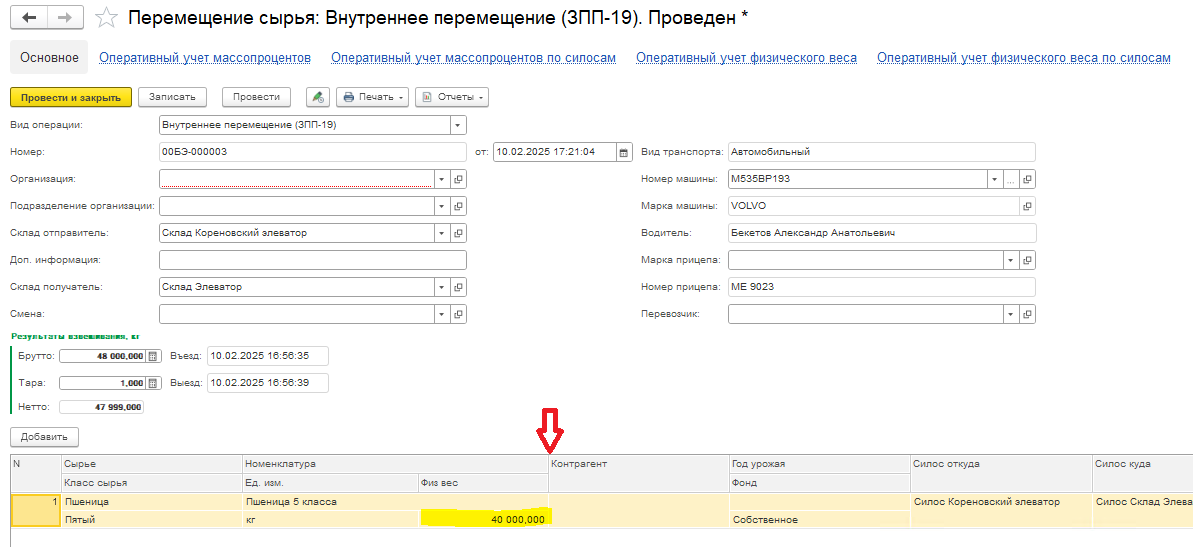Click the forward navigation arrow
This screenshot has height=547, width=1193.
65,19
